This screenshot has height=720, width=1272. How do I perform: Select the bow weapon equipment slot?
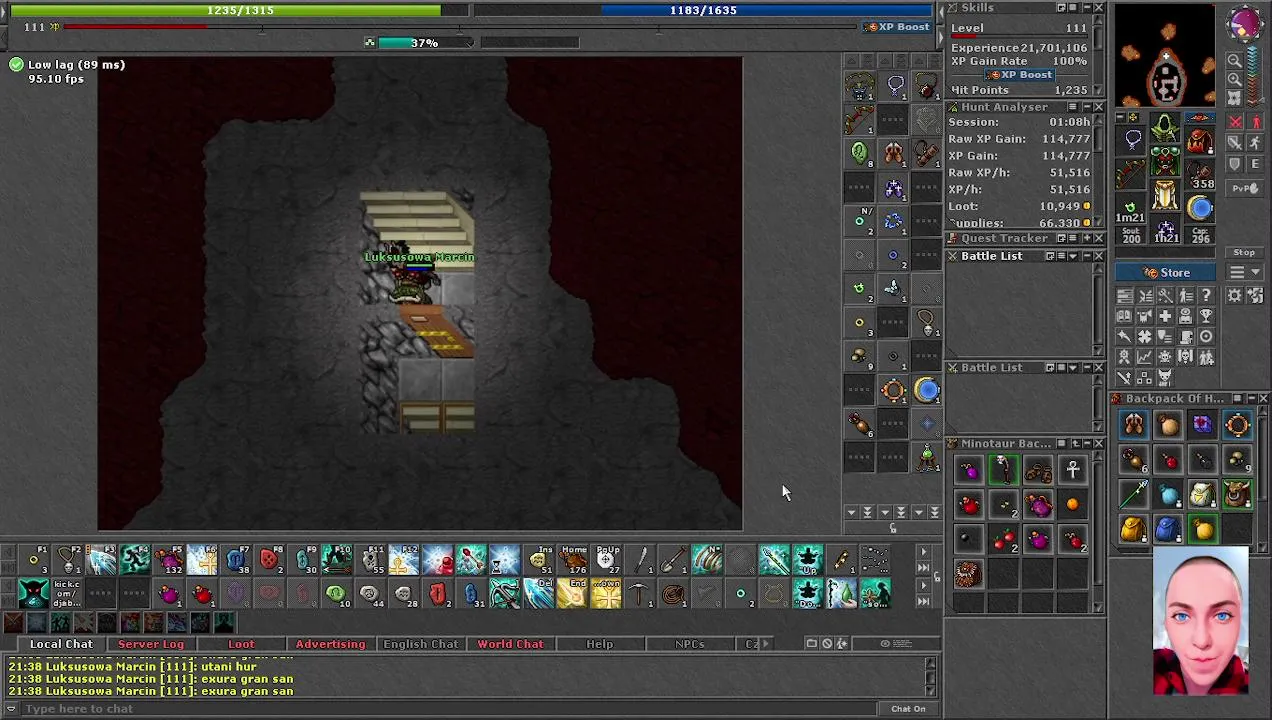[1133, 172]
